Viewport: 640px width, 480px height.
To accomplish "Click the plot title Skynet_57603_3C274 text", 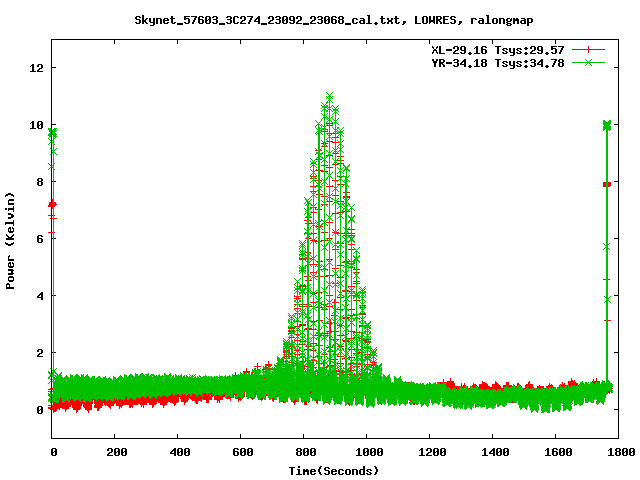I will click(333, 20).
